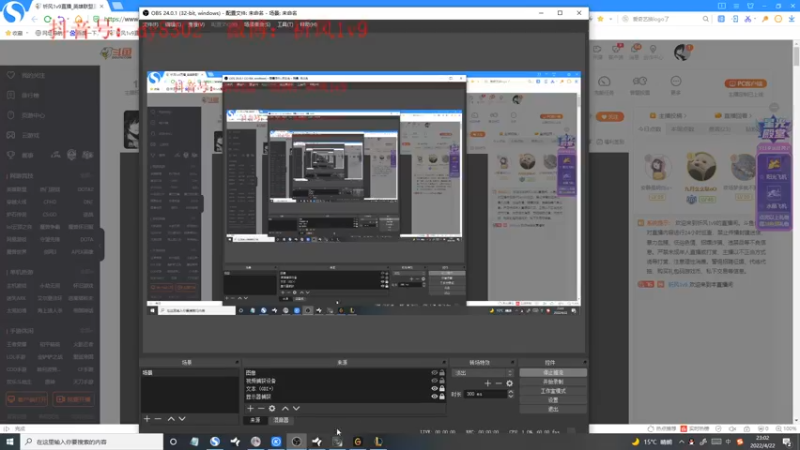800x450 pixels.
Task: Pop out the Scene Transitions dock panel
Action: tap(512, 362)
